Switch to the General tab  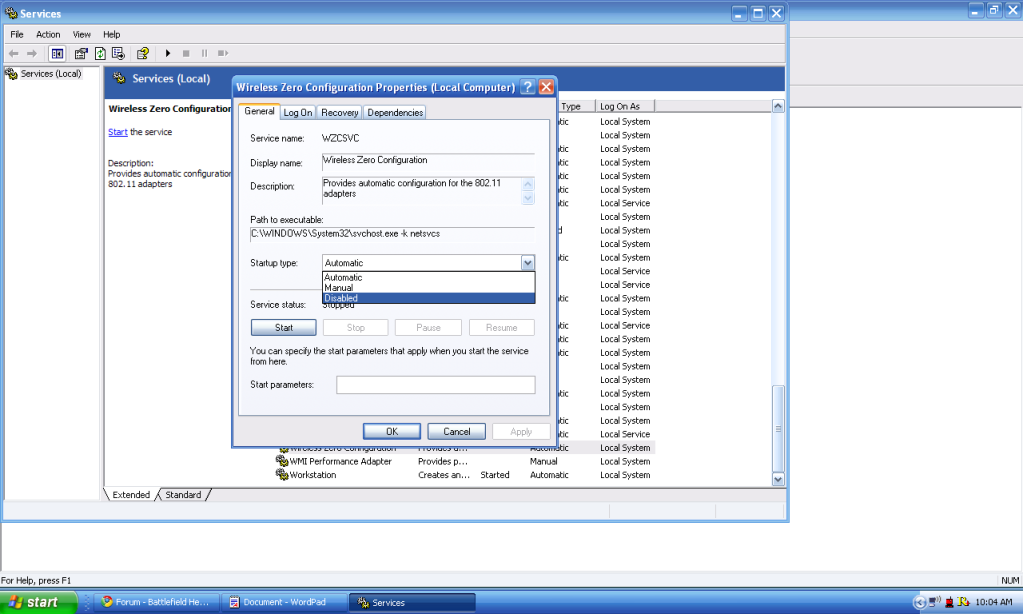[259, 112]
